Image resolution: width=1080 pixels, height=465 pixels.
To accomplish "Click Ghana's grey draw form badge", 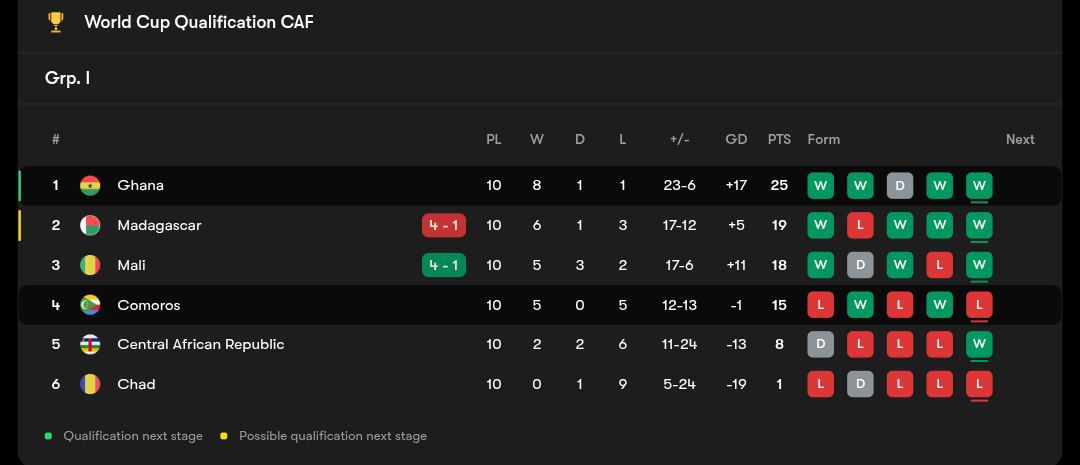I will [899, 185].
